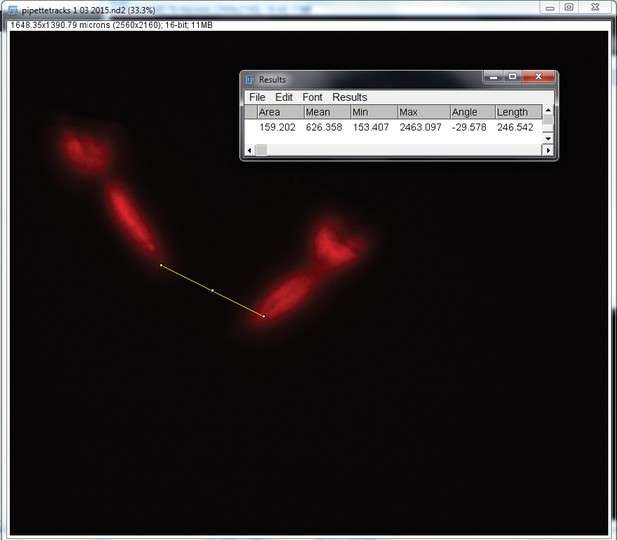Viewport: 617px width, 540px height.
Task: Click the pipettetracks image window title icon
Action: coord(13,10)
